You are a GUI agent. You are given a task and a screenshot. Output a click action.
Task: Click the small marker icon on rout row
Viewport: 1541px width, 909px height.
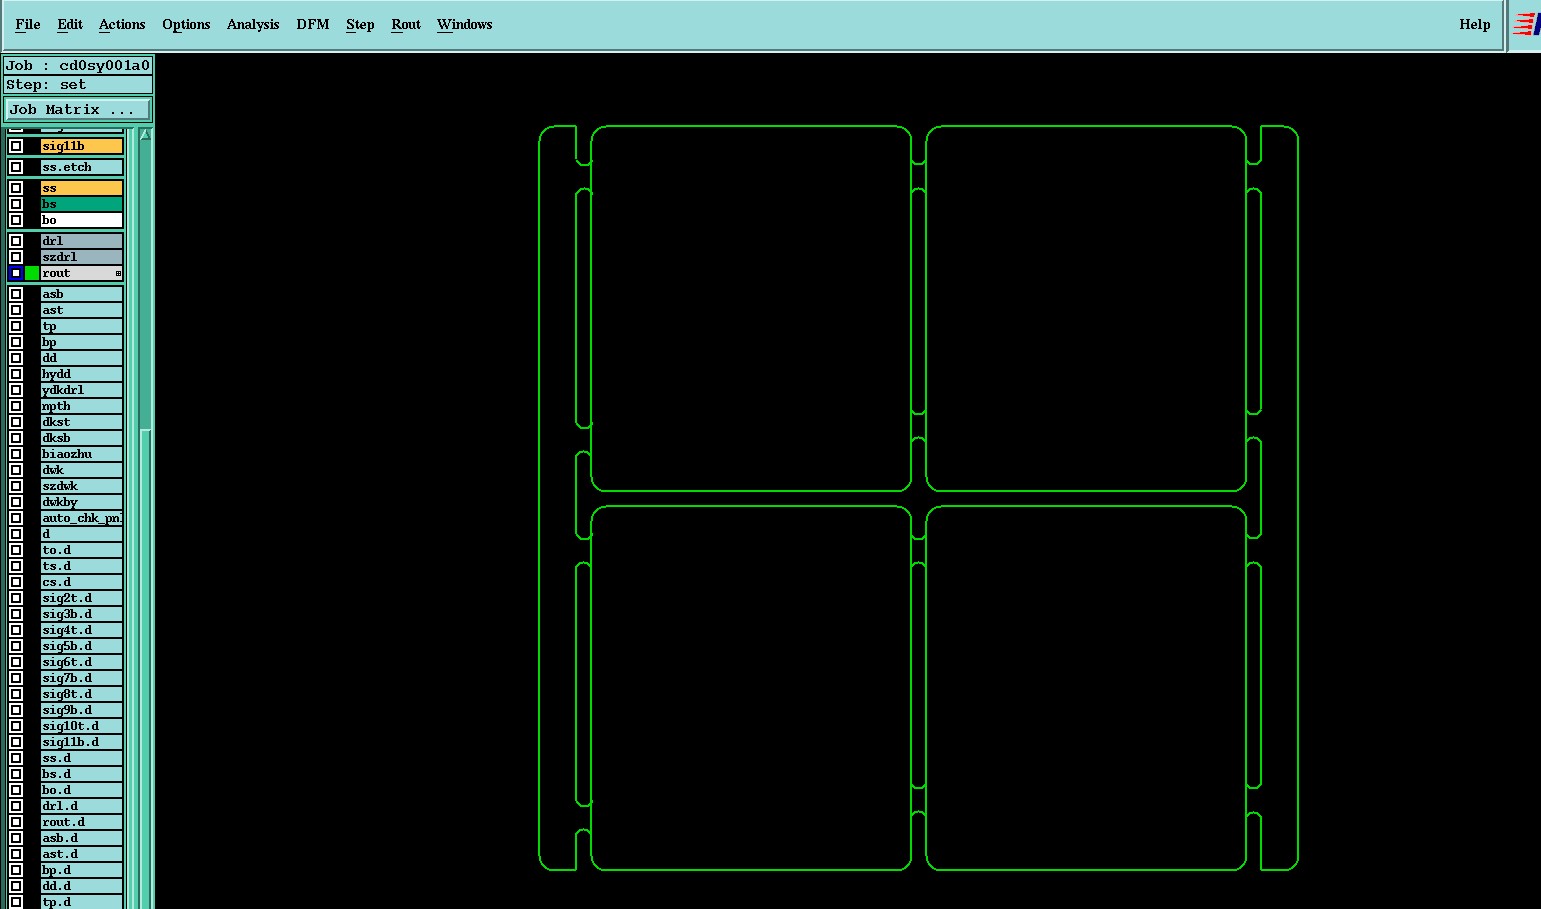click(x=118, y=273)
